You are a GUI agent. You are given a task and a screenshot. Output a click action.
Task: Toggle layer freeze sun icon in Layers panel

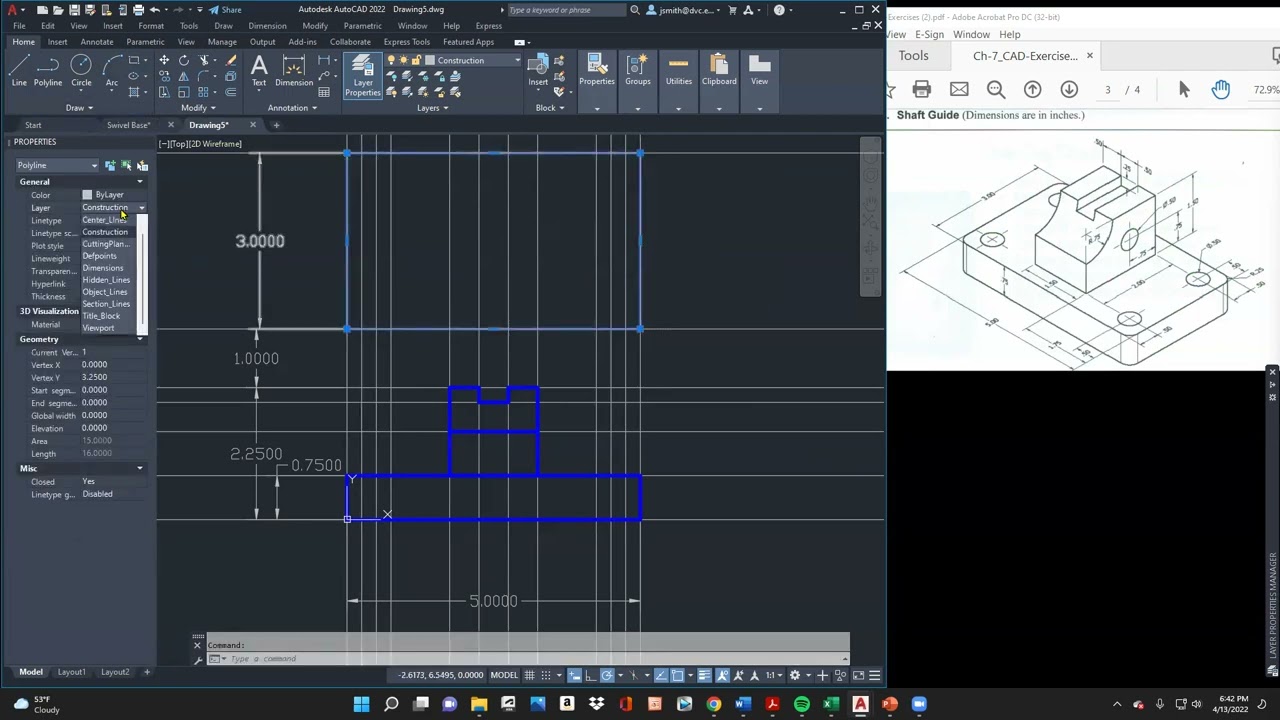point(402,60)
